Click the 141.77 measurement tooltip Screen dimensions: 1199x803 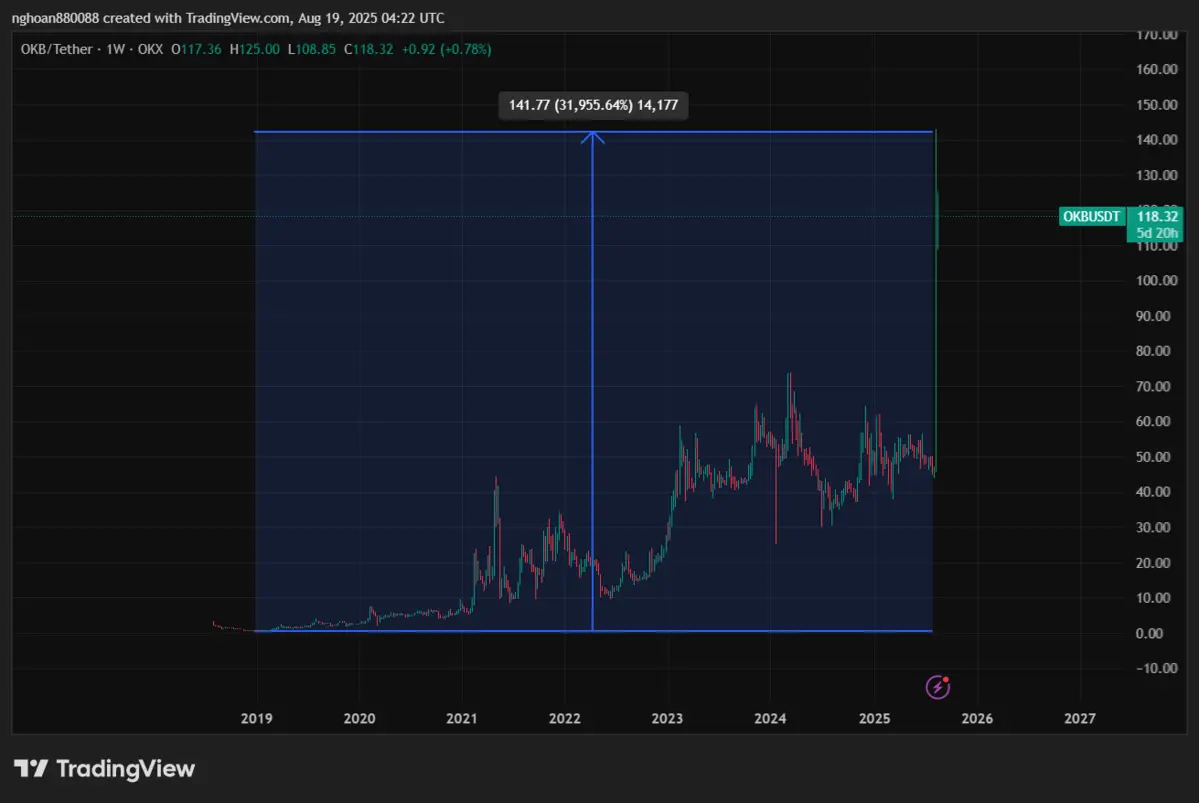(x=593, y=106)
